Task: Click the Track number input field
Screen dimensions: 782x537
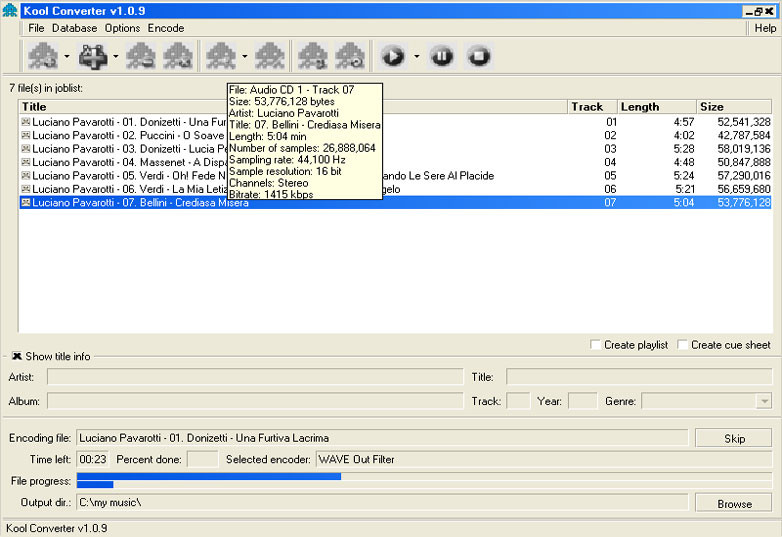Action: [518, 401]
